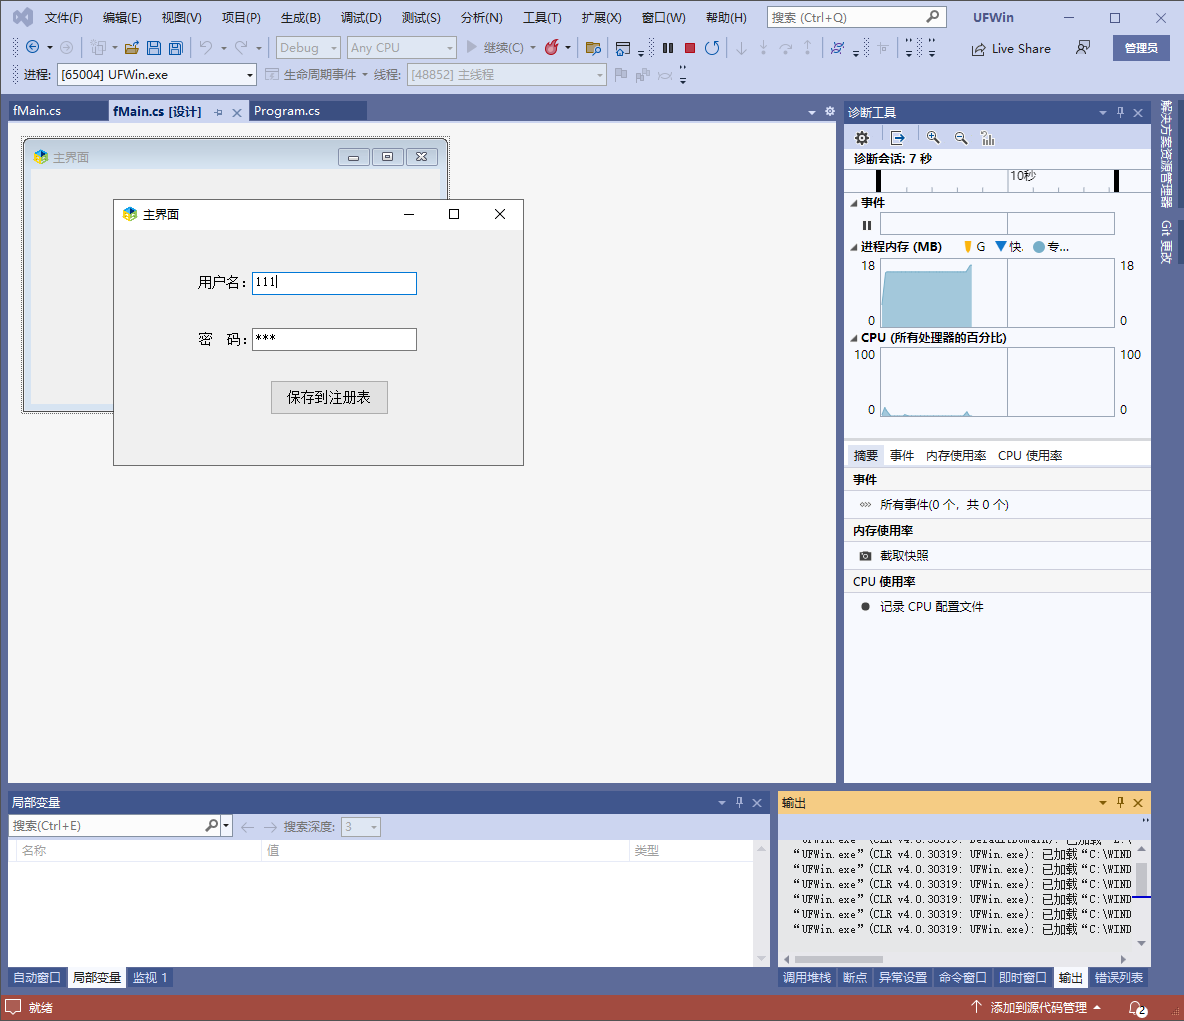Click the search magnifier in Locals panel
Viewport: 1184px width, 1021px height.
pos(211,825)
